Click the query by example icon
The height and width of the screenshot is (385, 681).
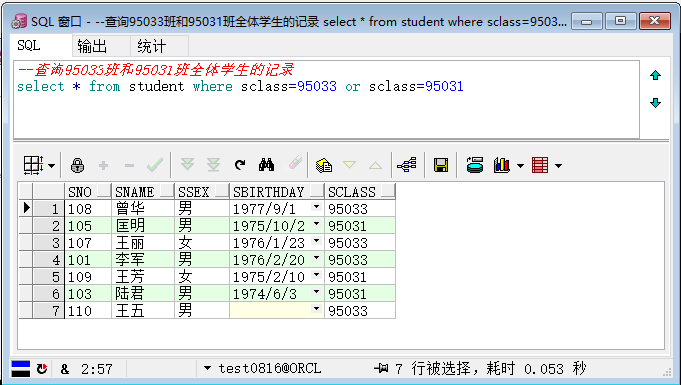(x=324, y=165)
